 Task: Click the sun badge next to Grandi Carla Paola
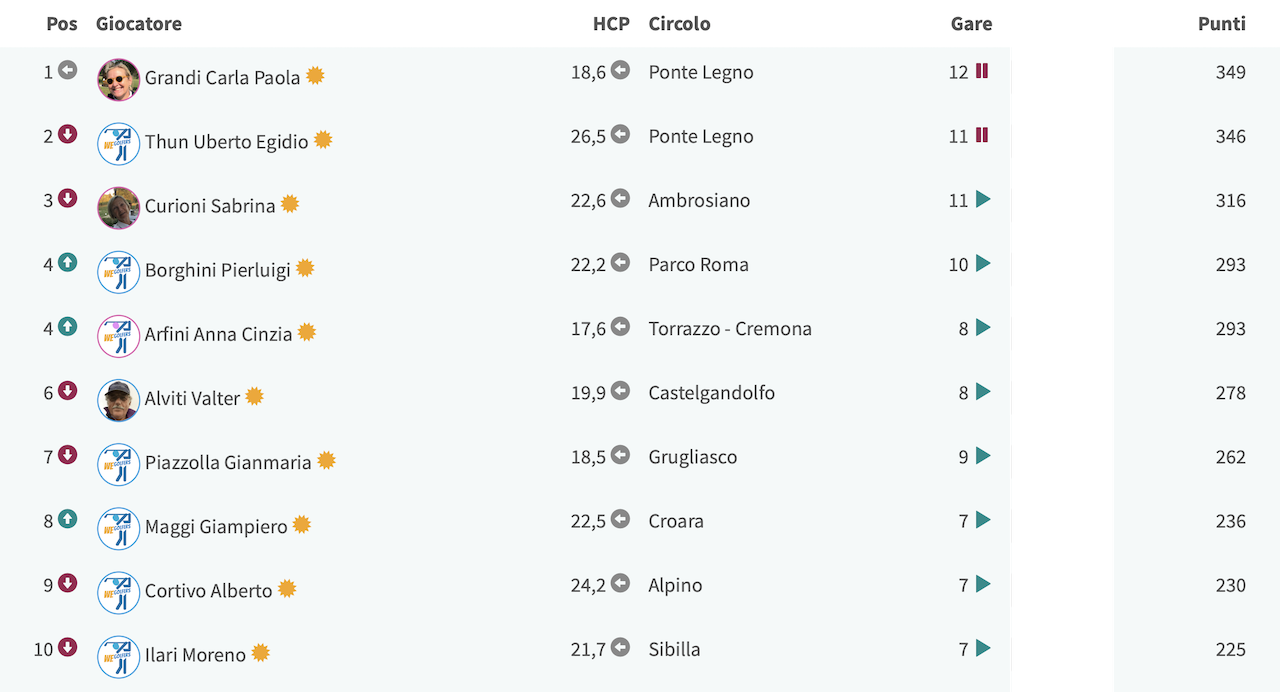[315, 76]
